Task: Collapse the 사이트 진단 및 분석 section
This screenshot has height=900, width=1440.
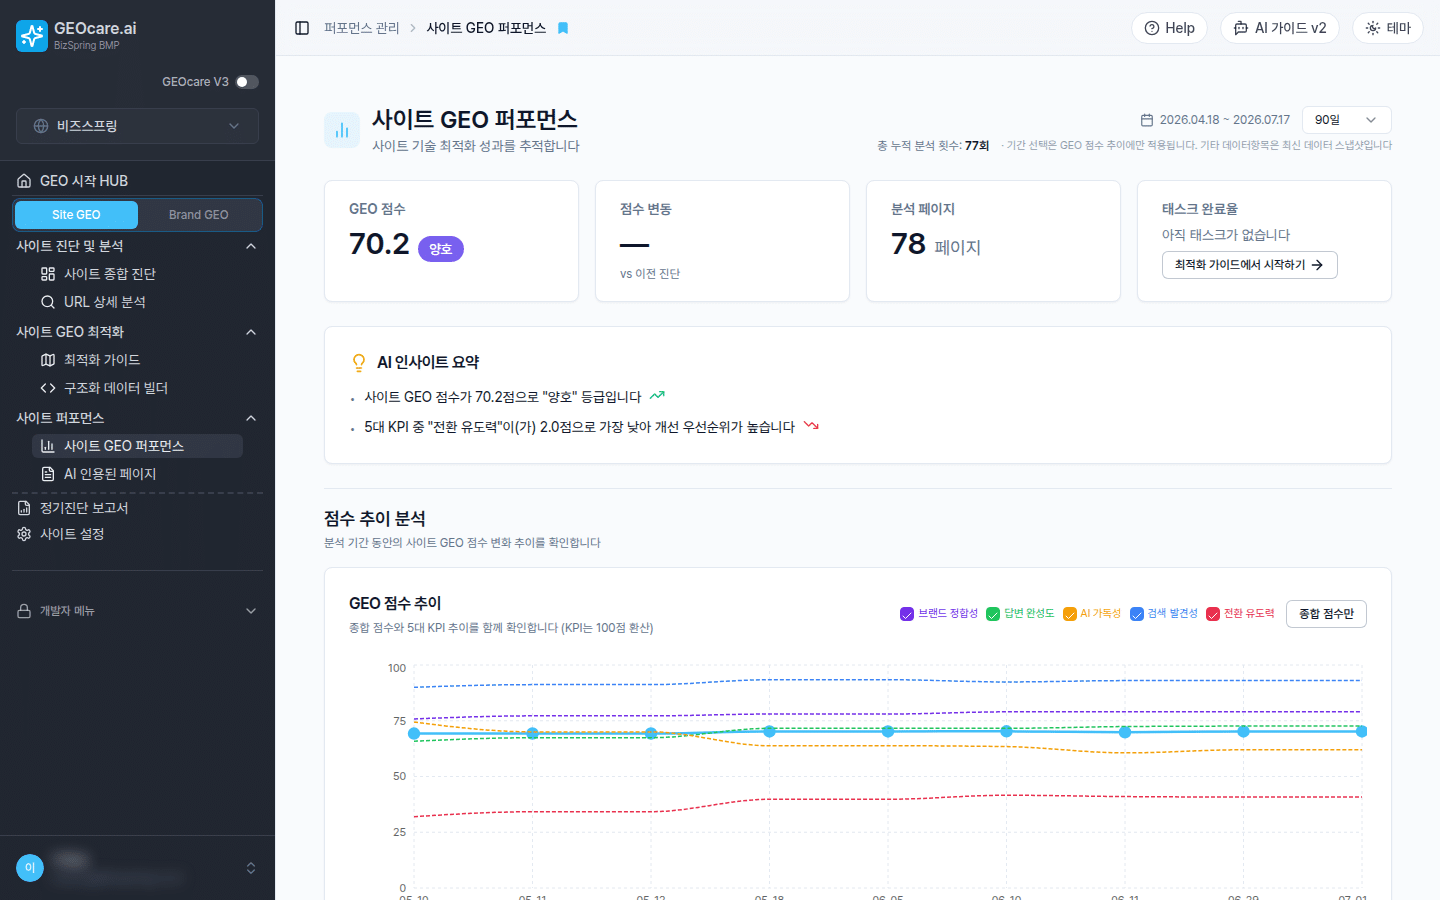Action: coord(251,246)
